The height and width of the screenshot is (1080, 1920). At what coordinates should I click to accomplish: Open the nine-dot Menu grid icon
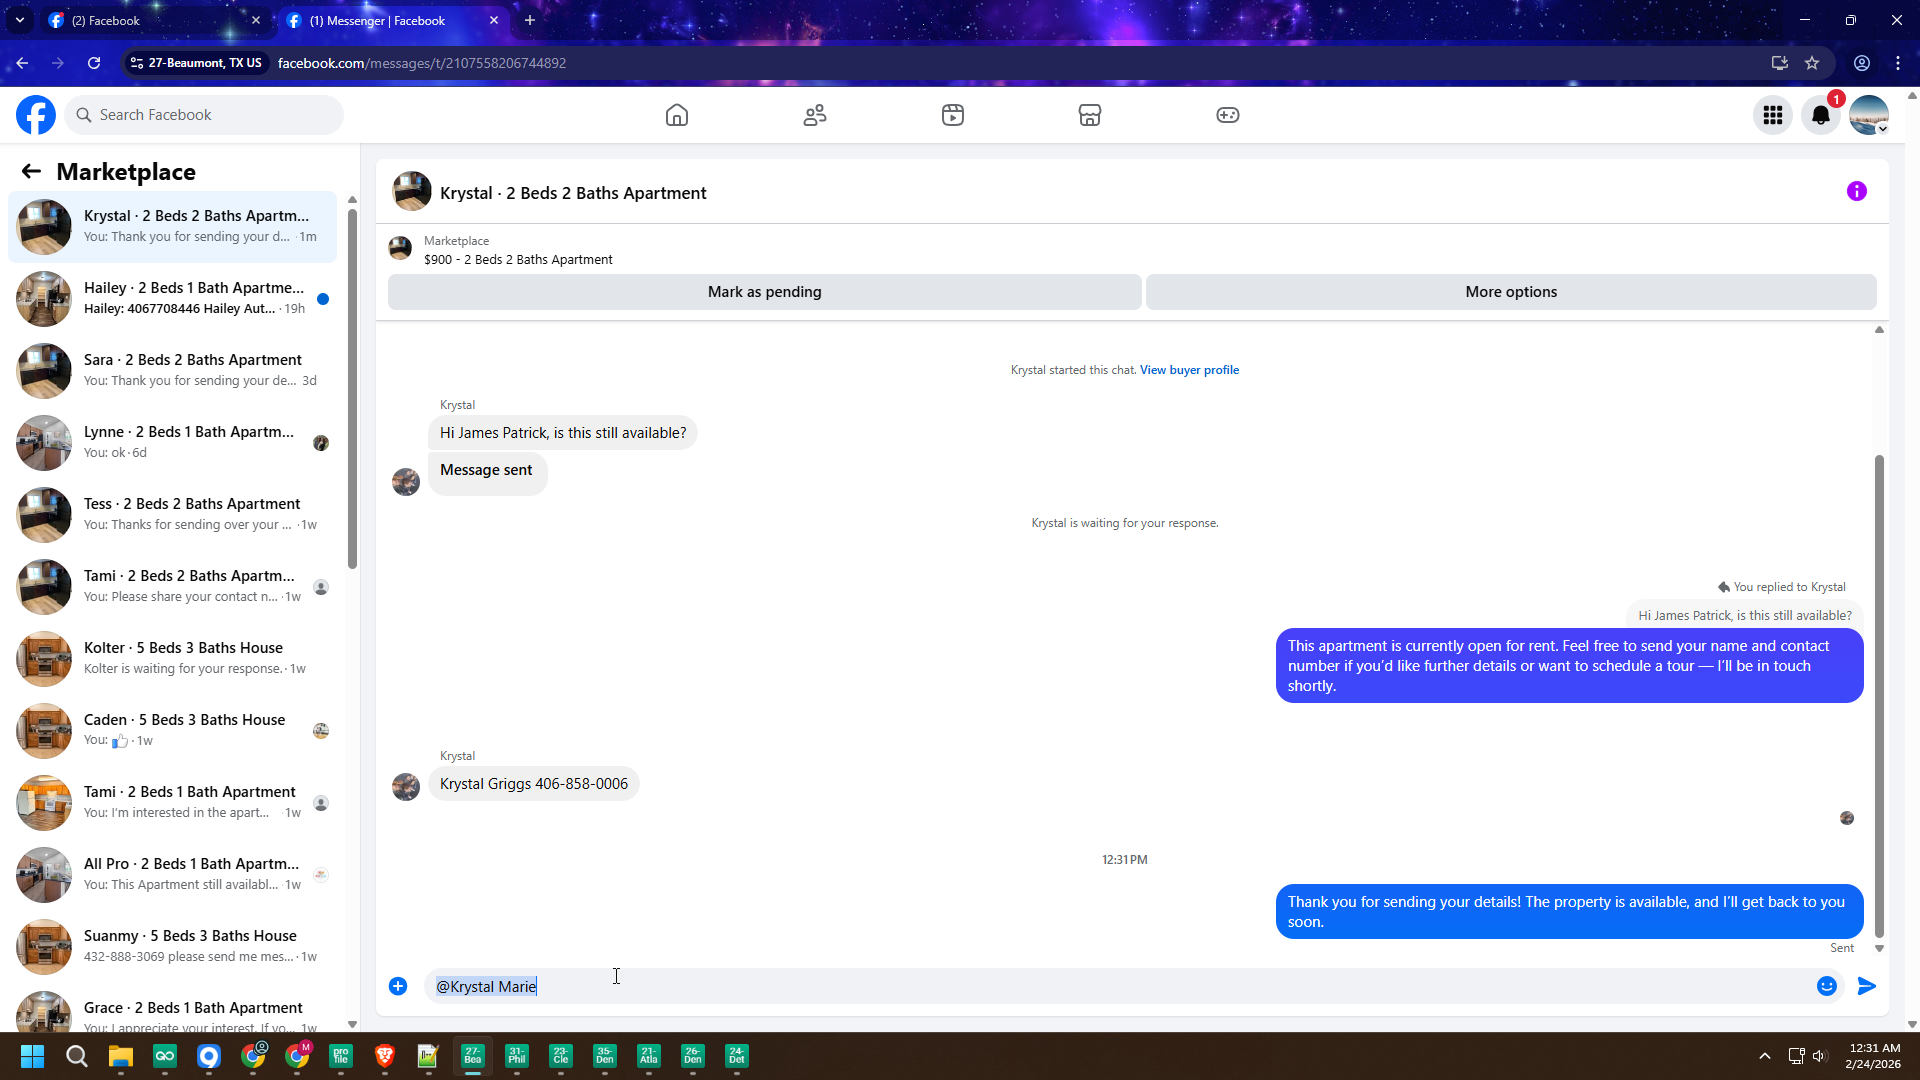(x=1773, y=115)
